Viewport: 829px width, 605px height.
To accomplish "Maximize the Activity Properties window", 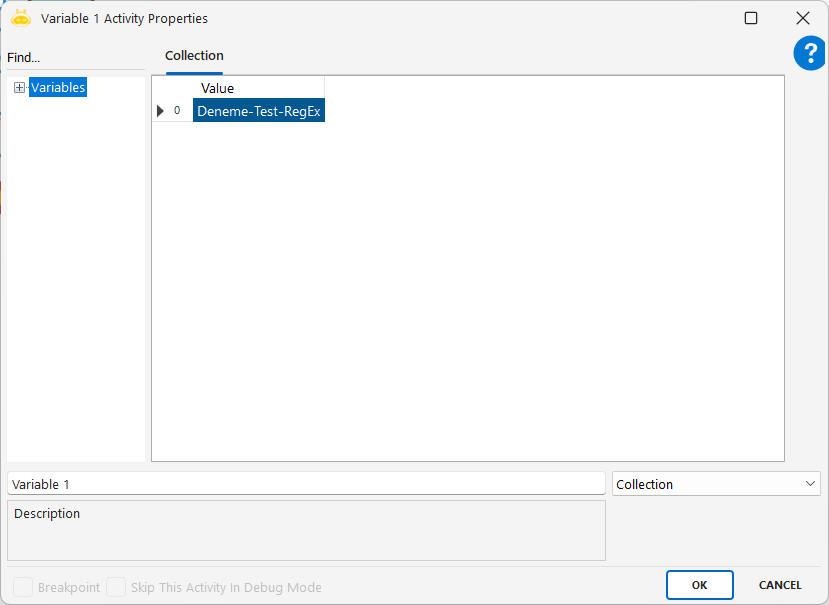I will (751, 18).
